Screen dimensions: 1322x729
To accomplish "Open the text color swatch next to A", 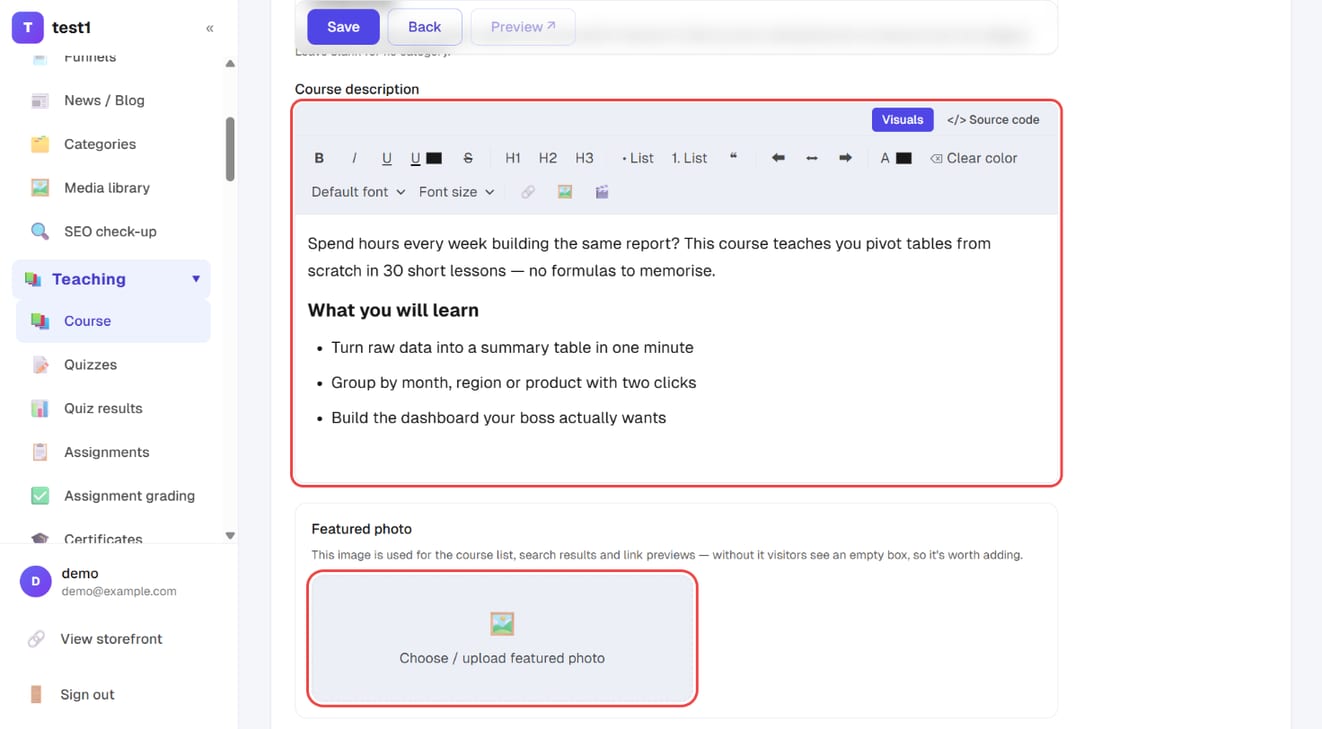I will [x=903, y=158].
